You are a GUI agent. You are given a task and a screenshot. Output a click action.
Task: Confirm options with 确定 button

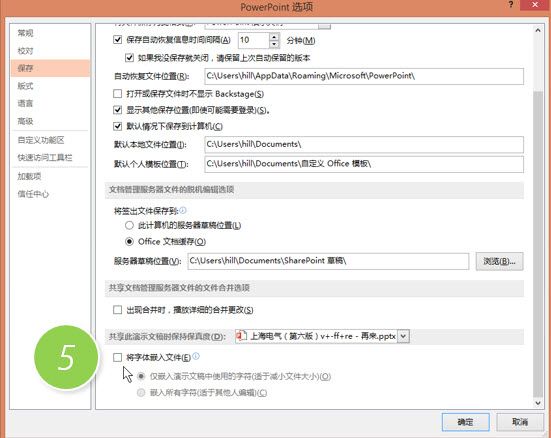click(466, 422)
